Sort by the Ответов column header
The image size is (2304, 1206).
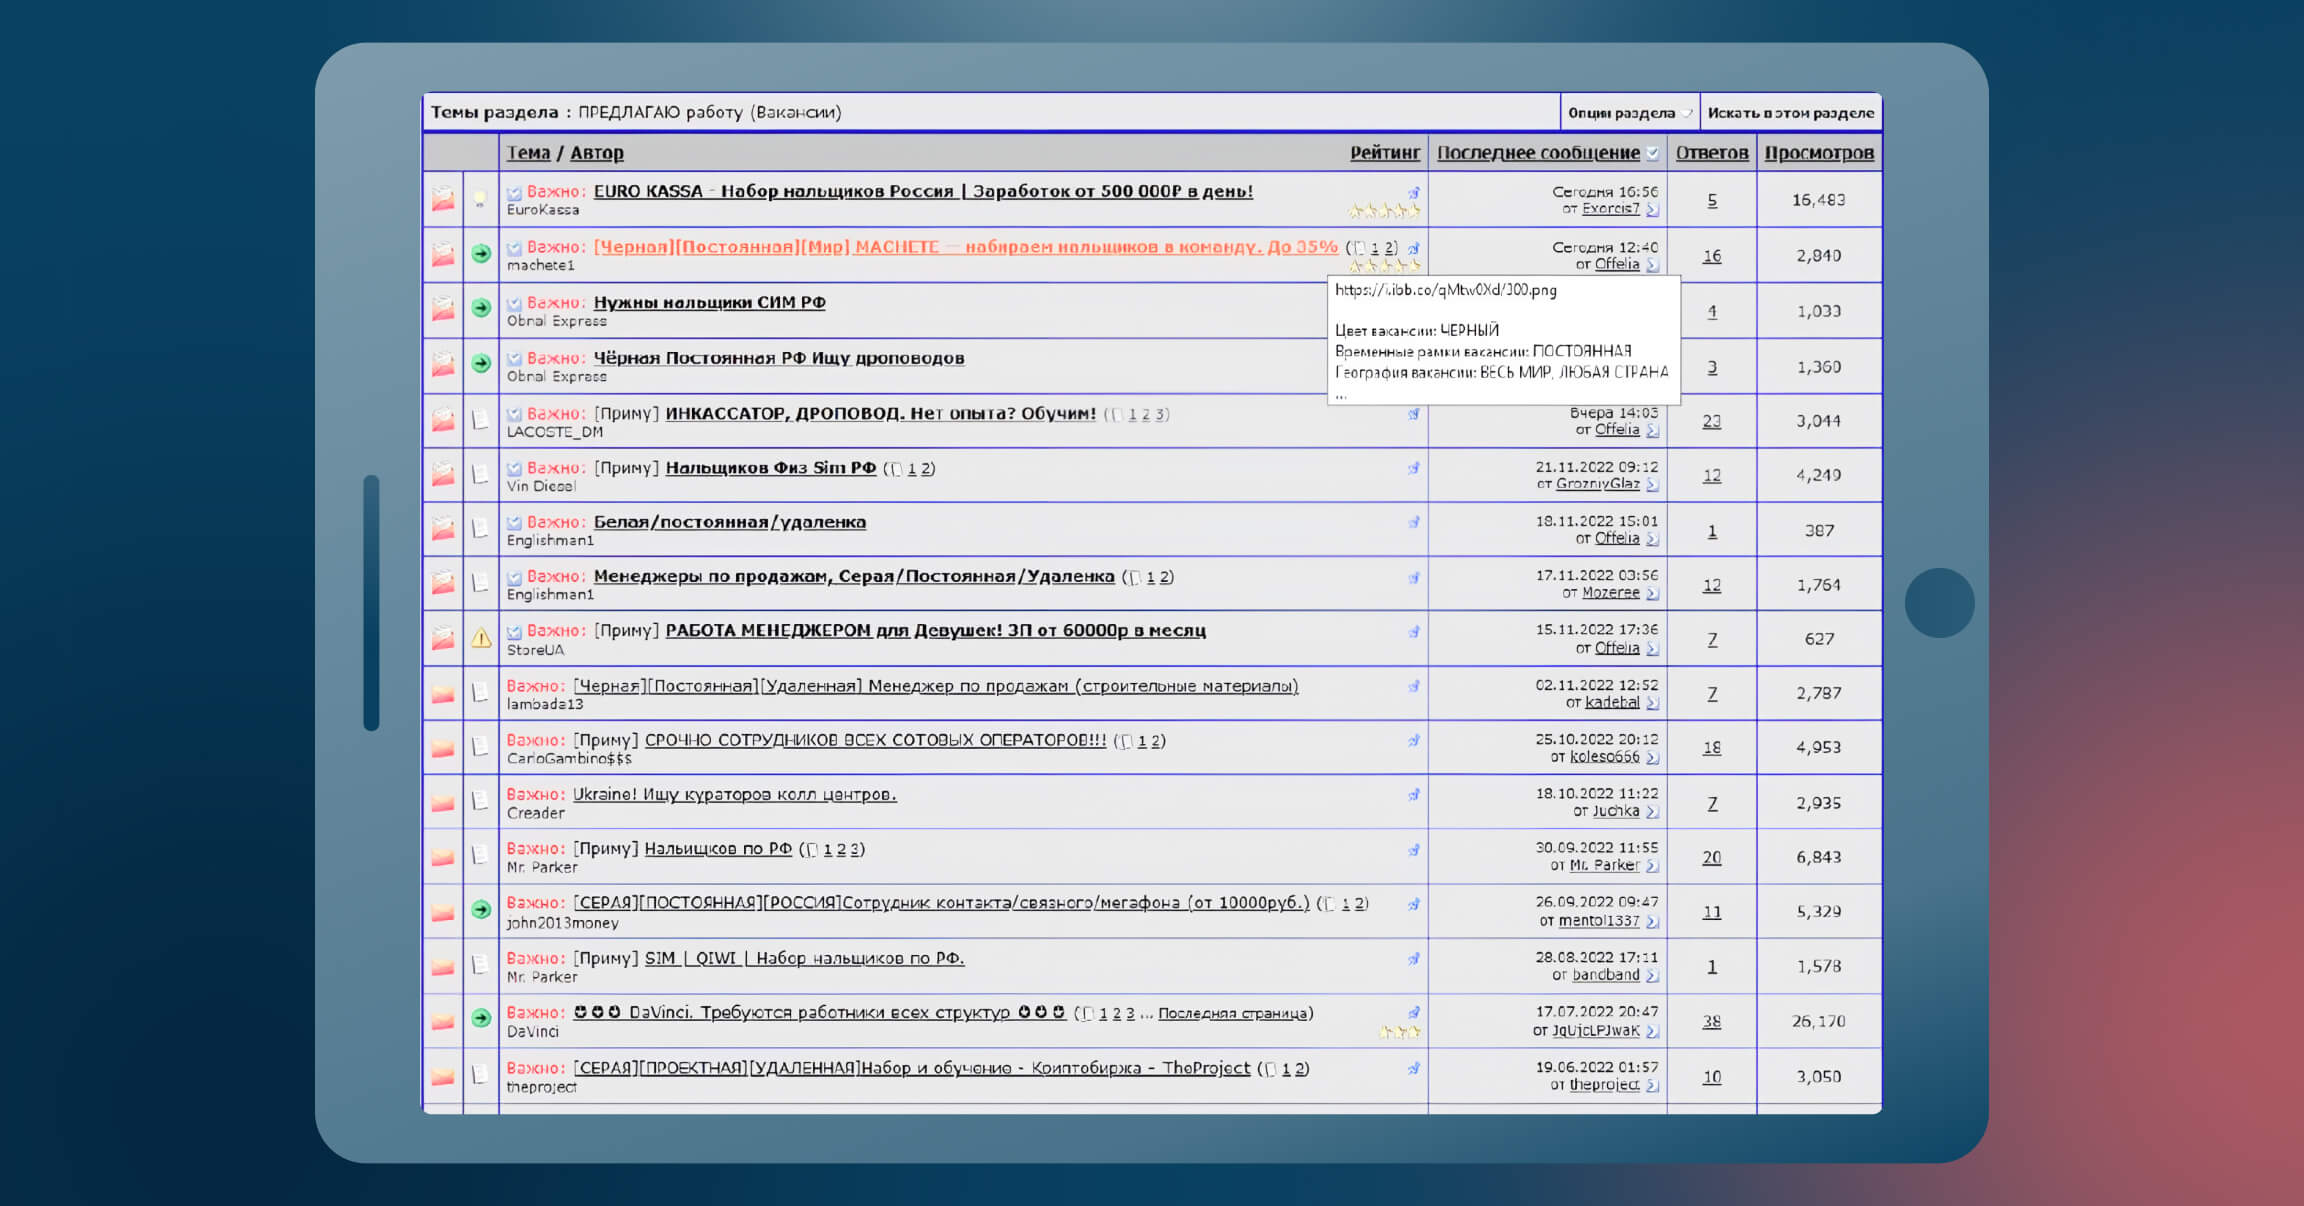1711,153
